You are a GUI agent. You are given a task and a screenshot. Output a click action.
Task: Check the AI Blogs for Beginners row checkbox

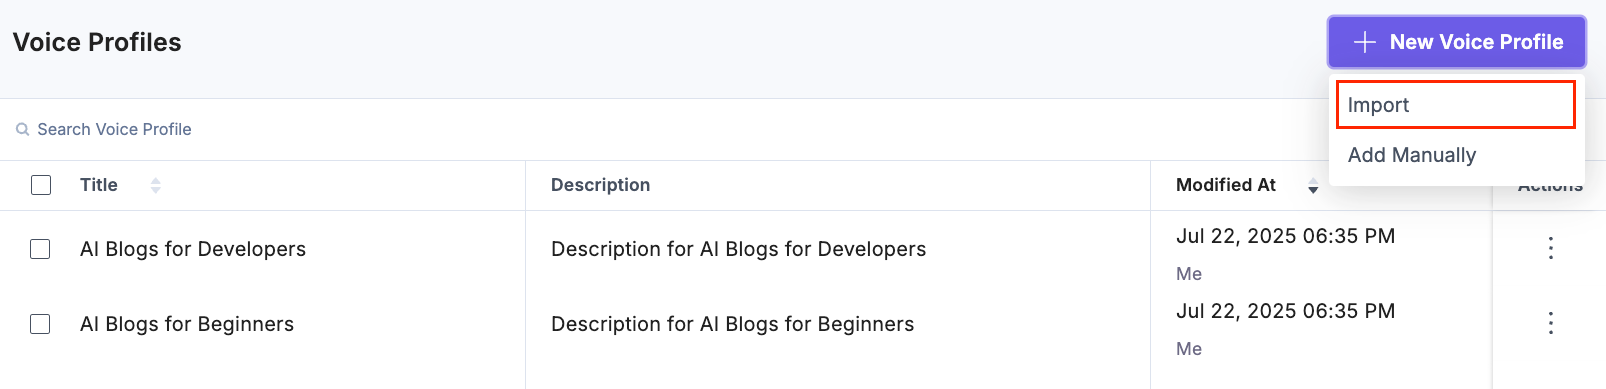pos(40,324)
